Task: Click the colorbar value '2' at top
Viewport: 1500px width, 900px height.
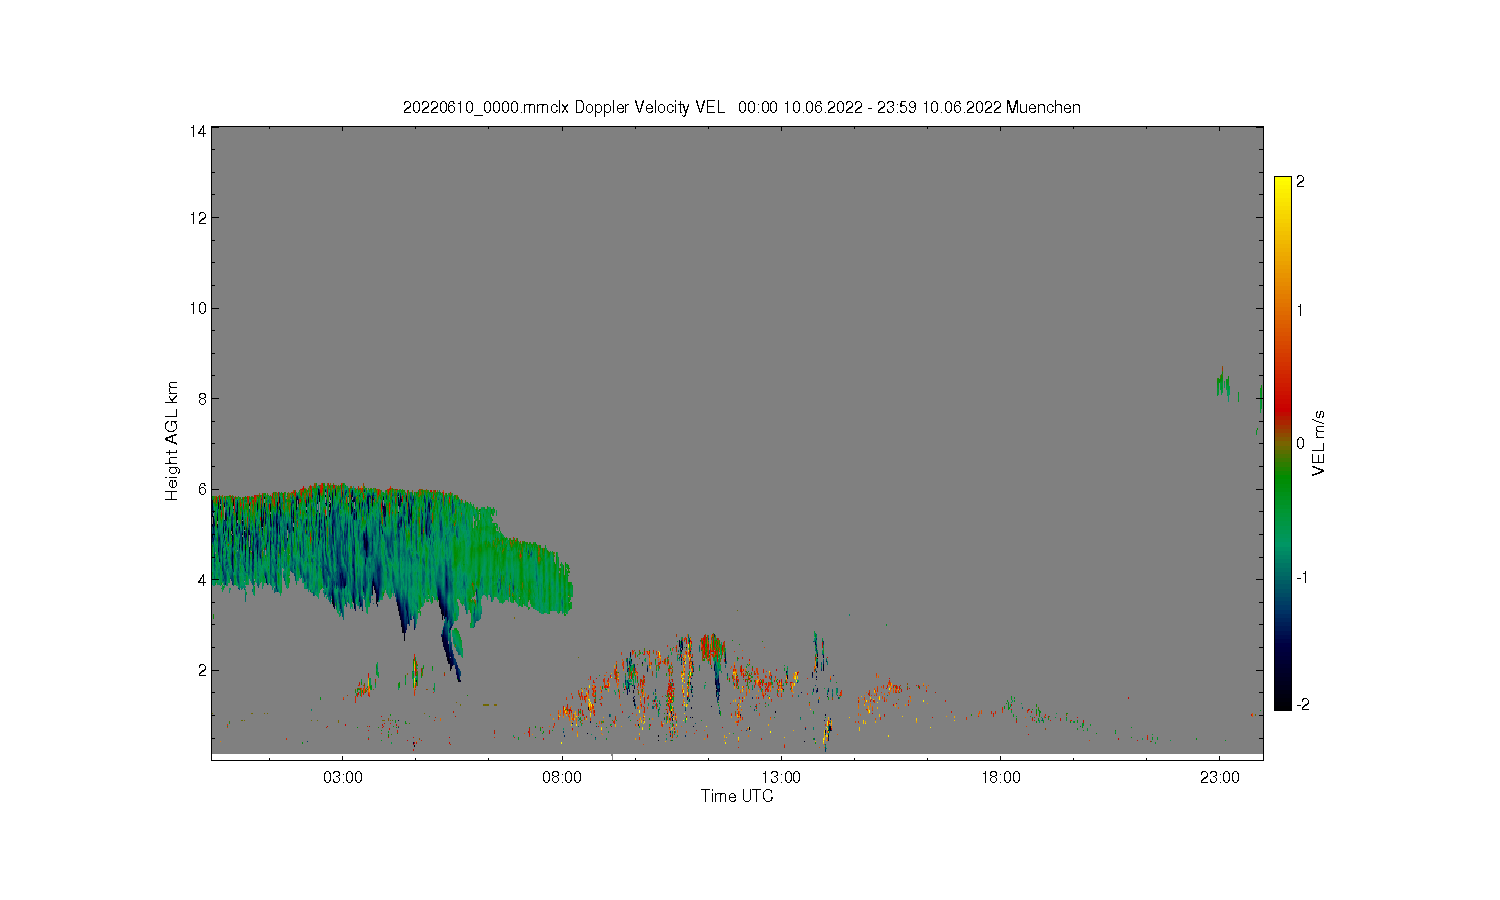Action: pos(1300,182)
